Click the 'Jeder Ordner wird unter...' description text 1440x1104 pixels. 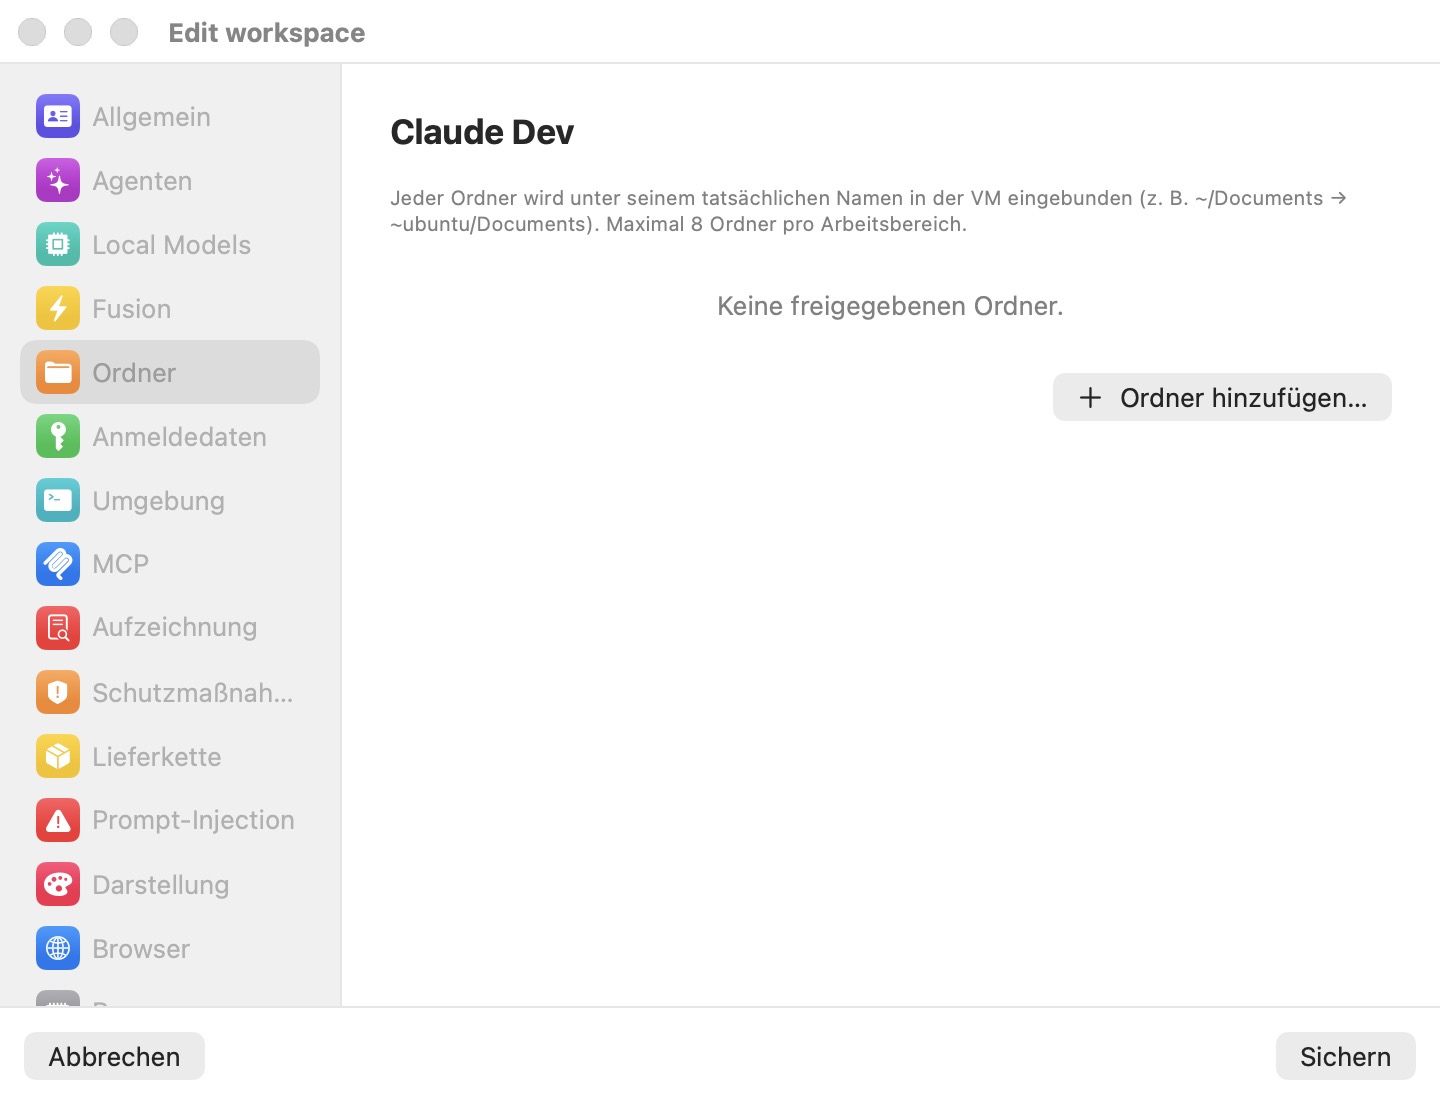(x=868, y=211)
